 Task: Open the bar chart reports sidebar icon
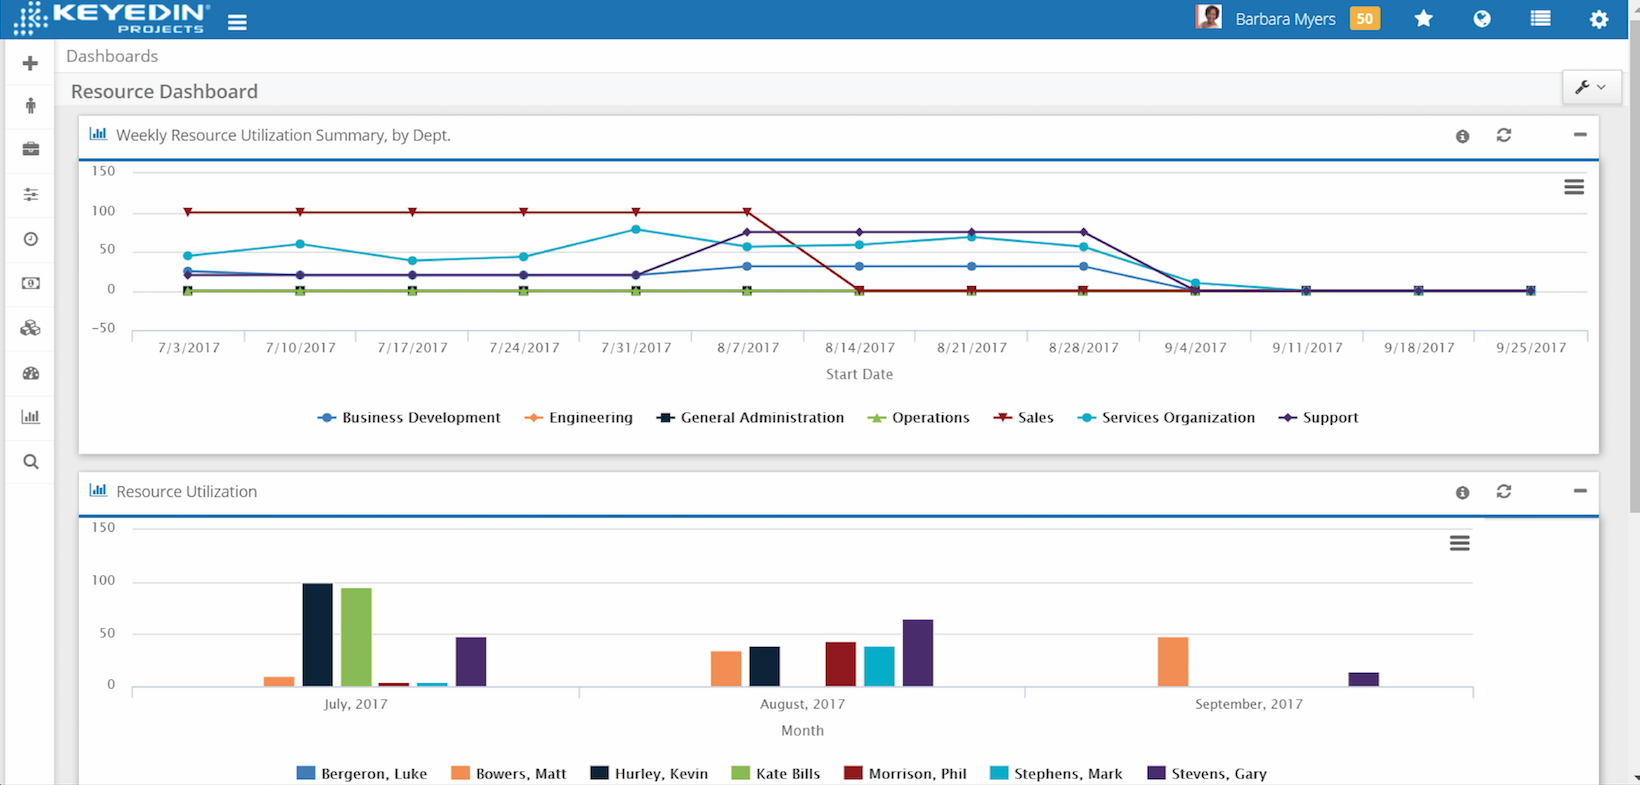[x=30, y=417]
